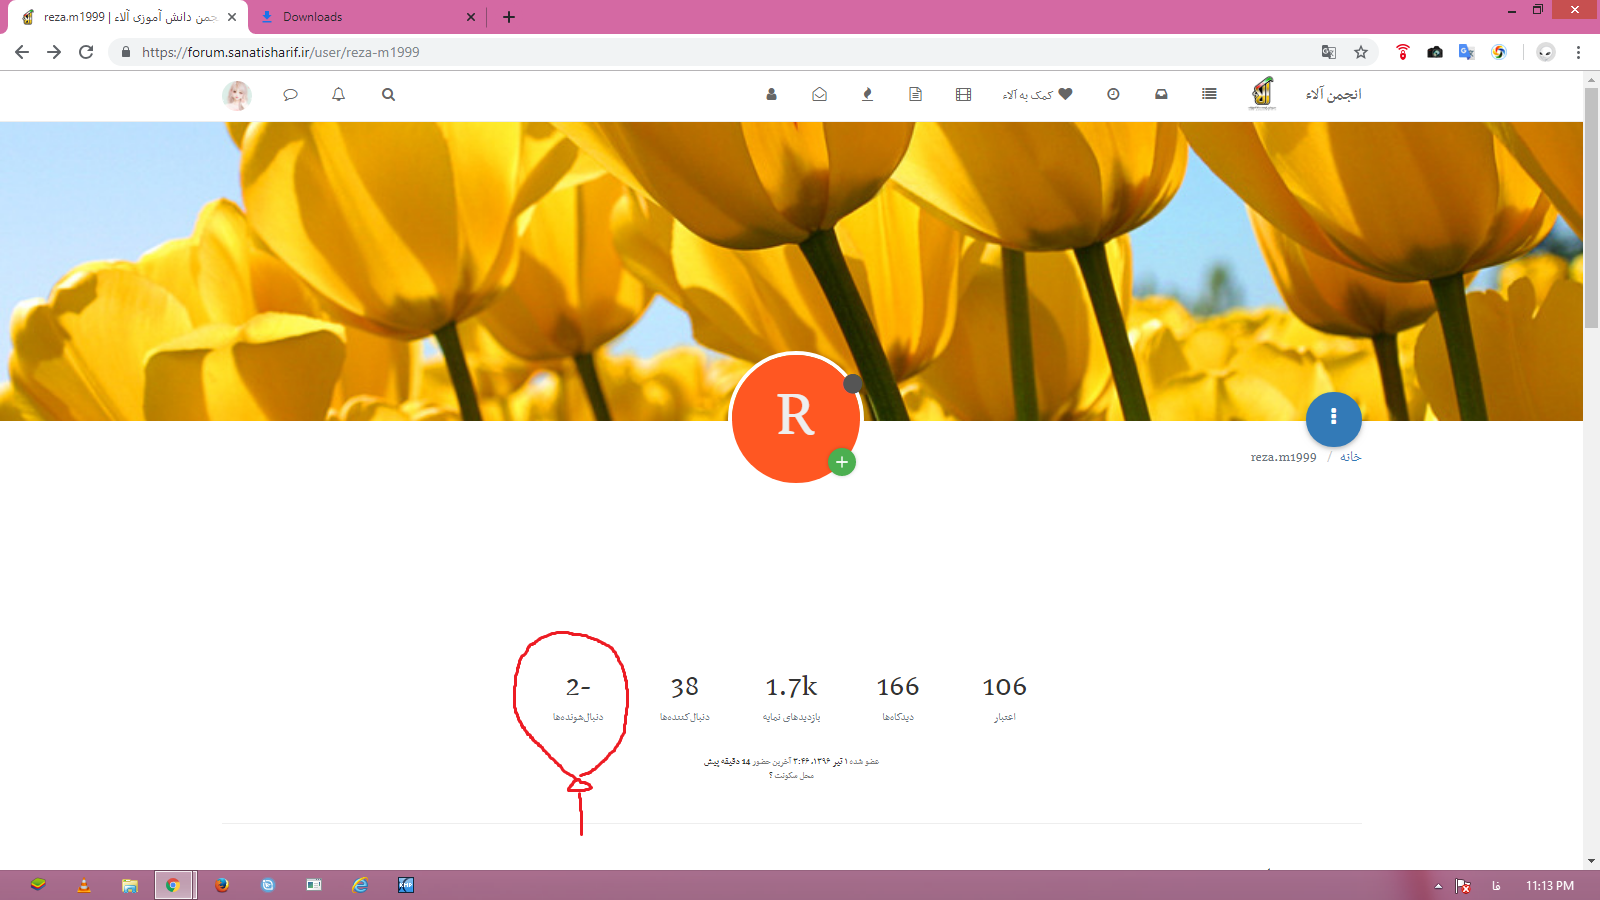This screenshot has width=1600, height=900.
Task: Open the Chrome profile avatar button
Action: coord(1546,52)
